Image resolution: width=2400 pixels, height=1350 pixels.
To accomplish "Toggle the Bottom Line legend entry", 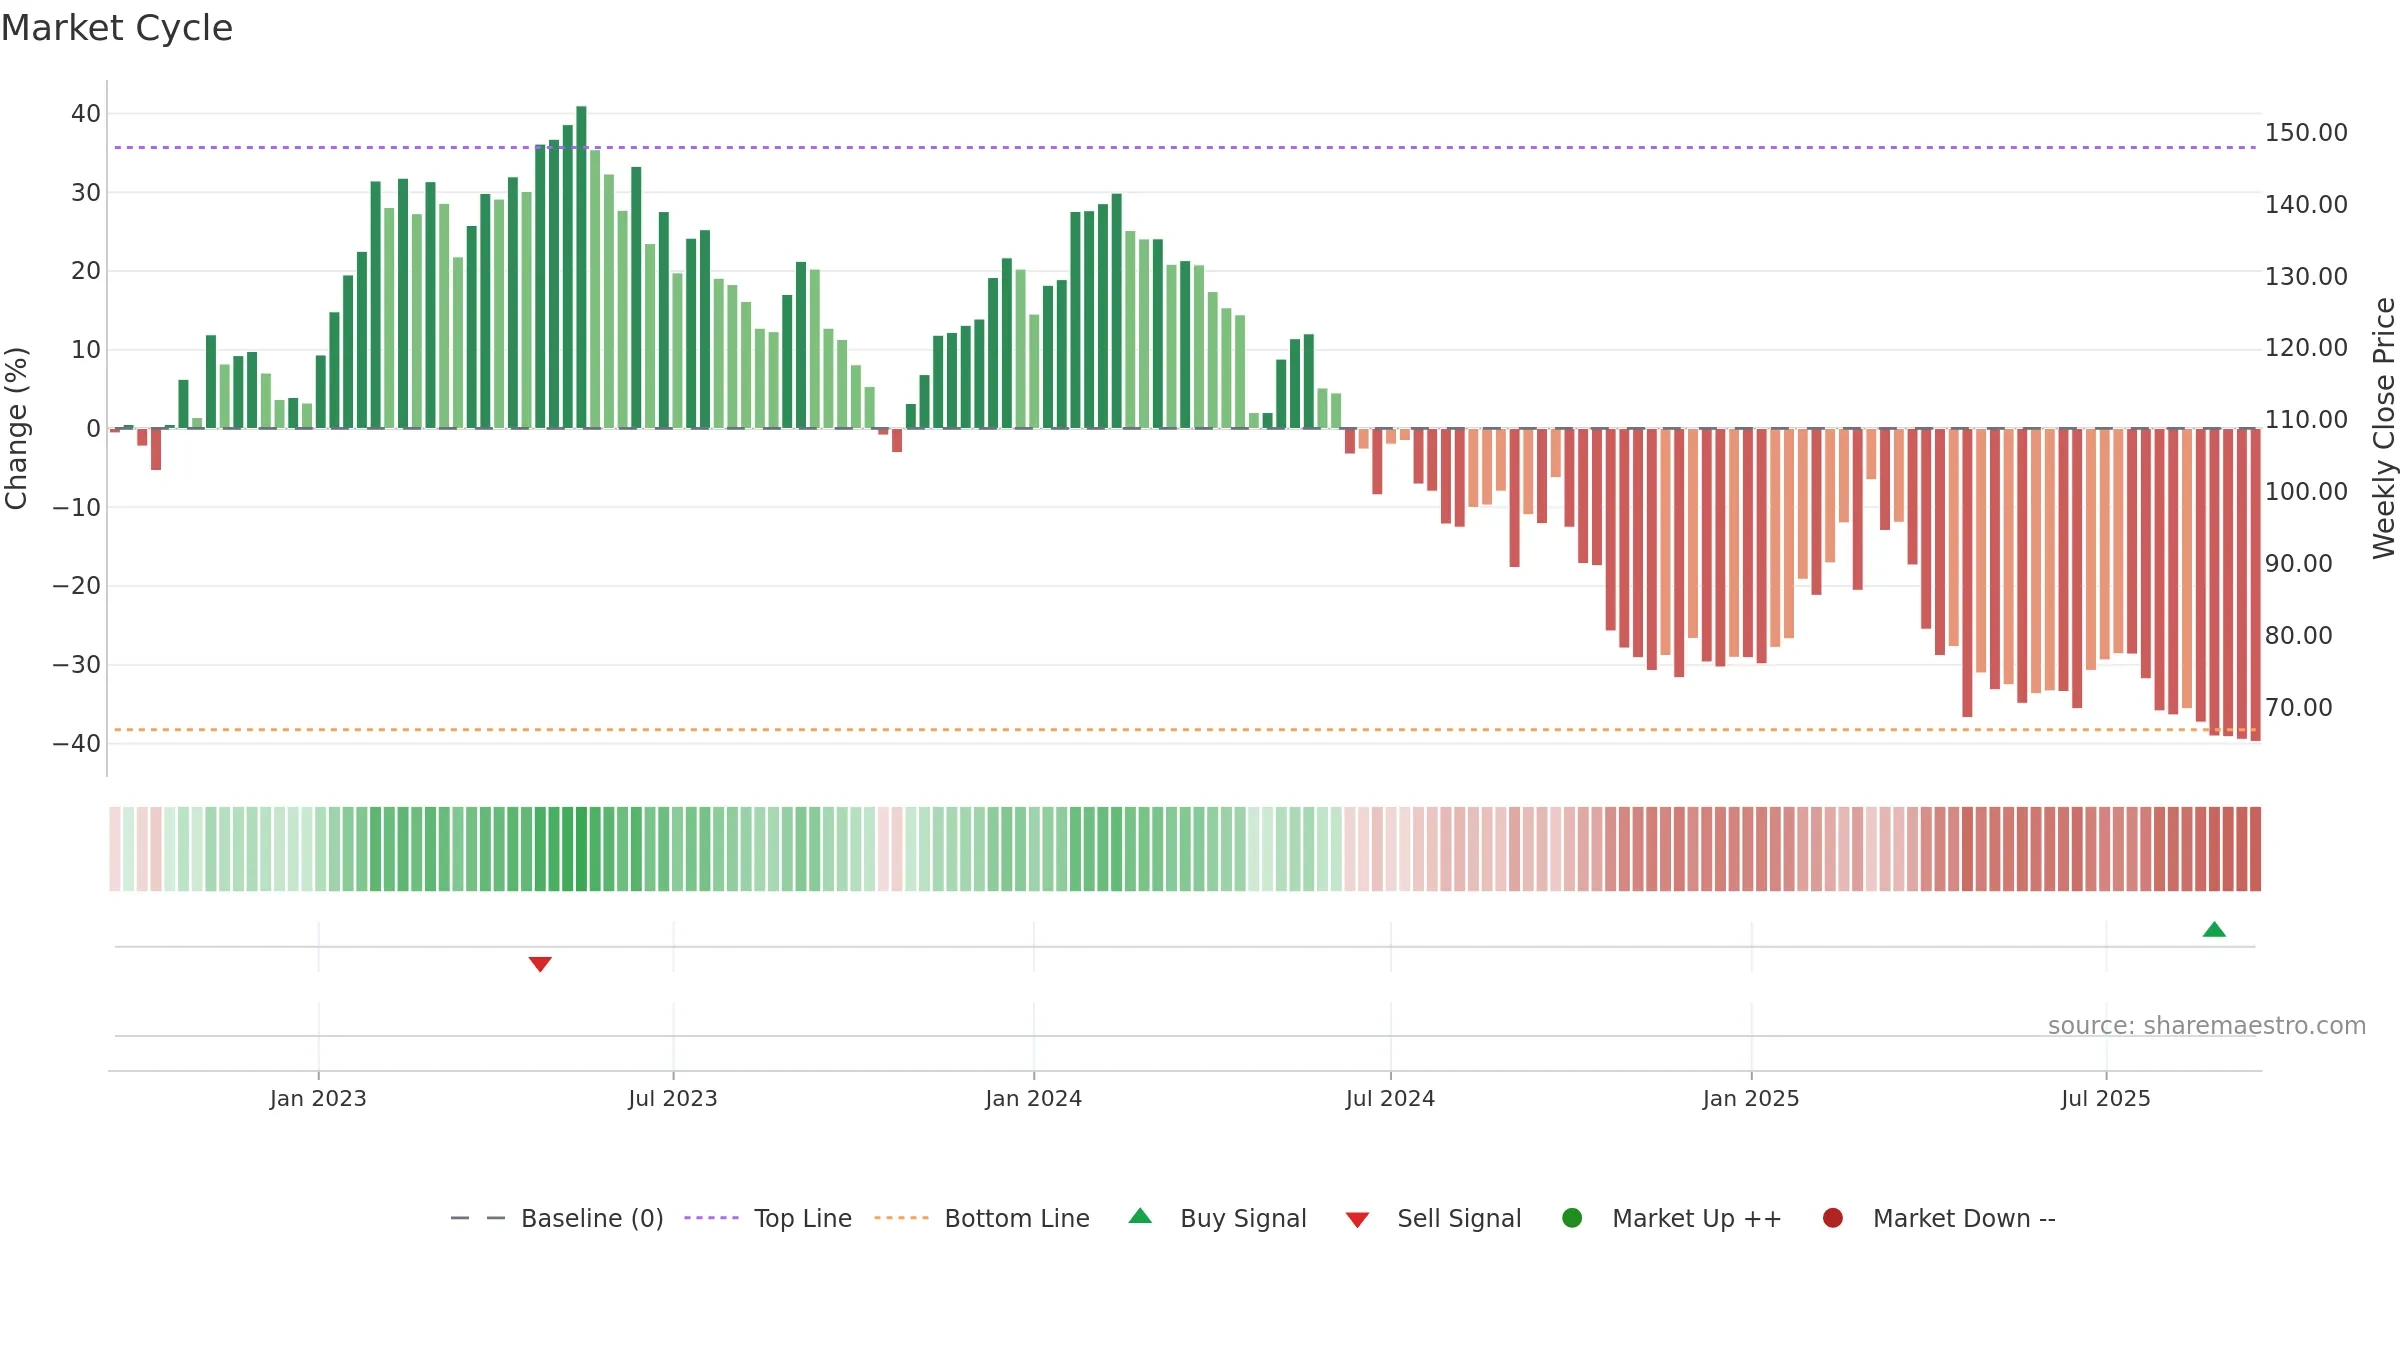I will coord(981,1218).
